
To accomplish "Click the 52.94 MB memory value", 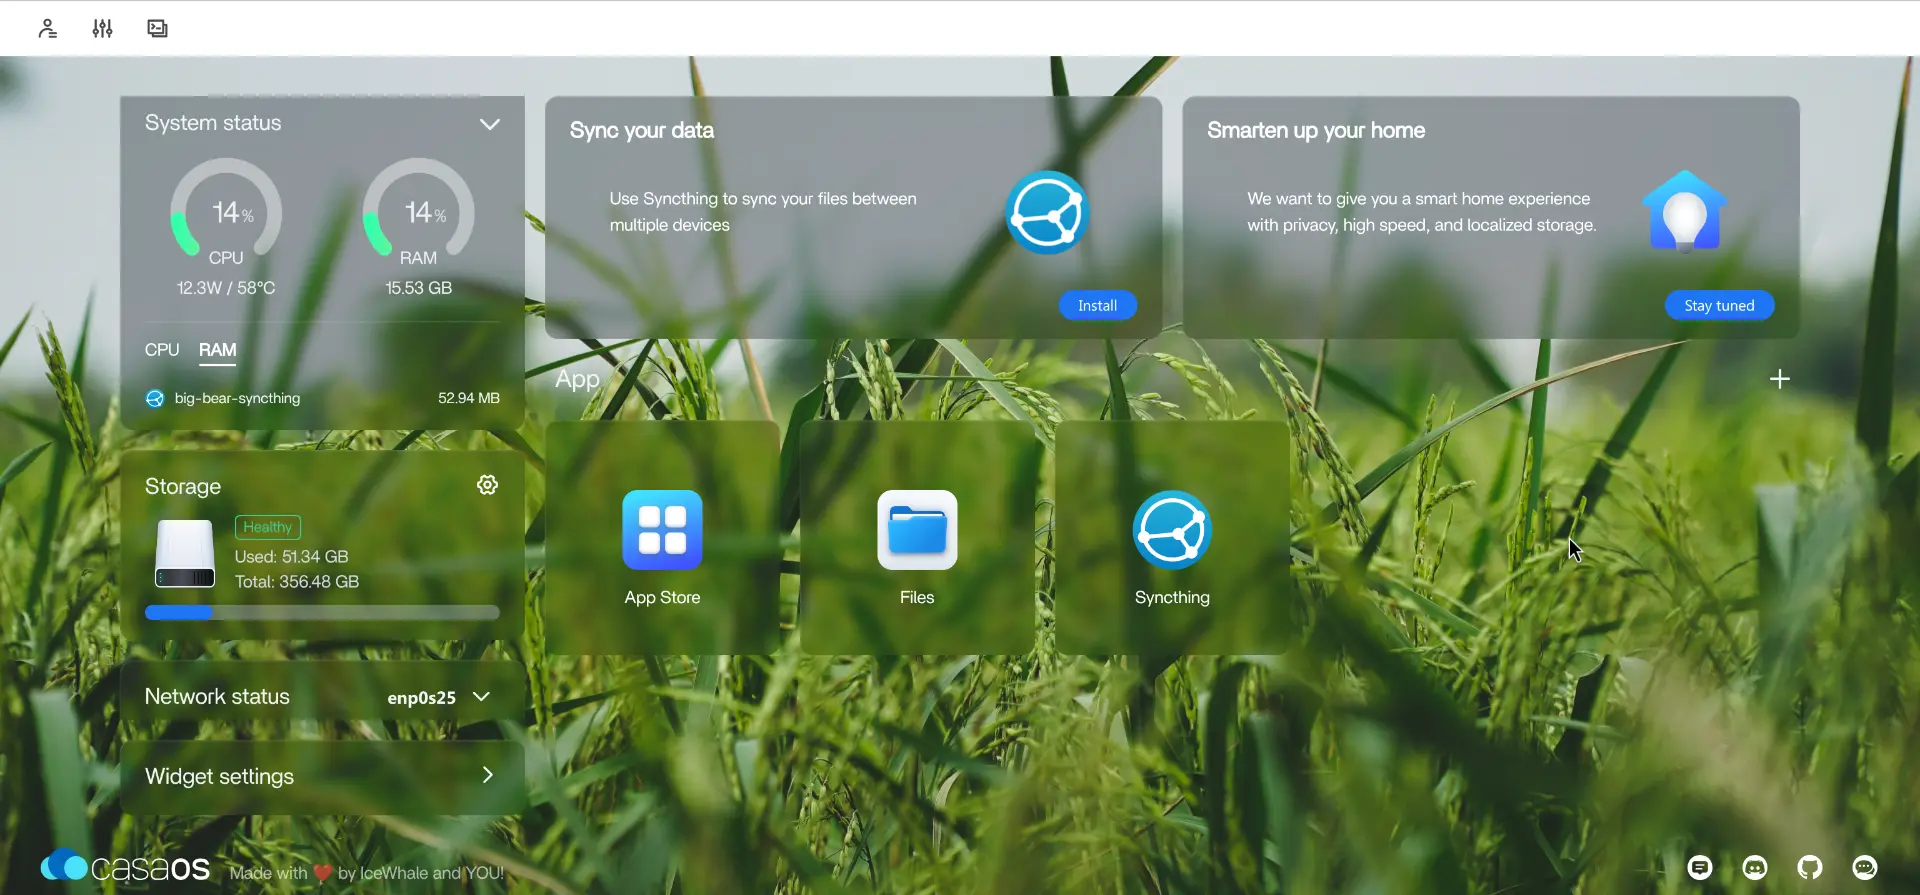I will (468, 398).
